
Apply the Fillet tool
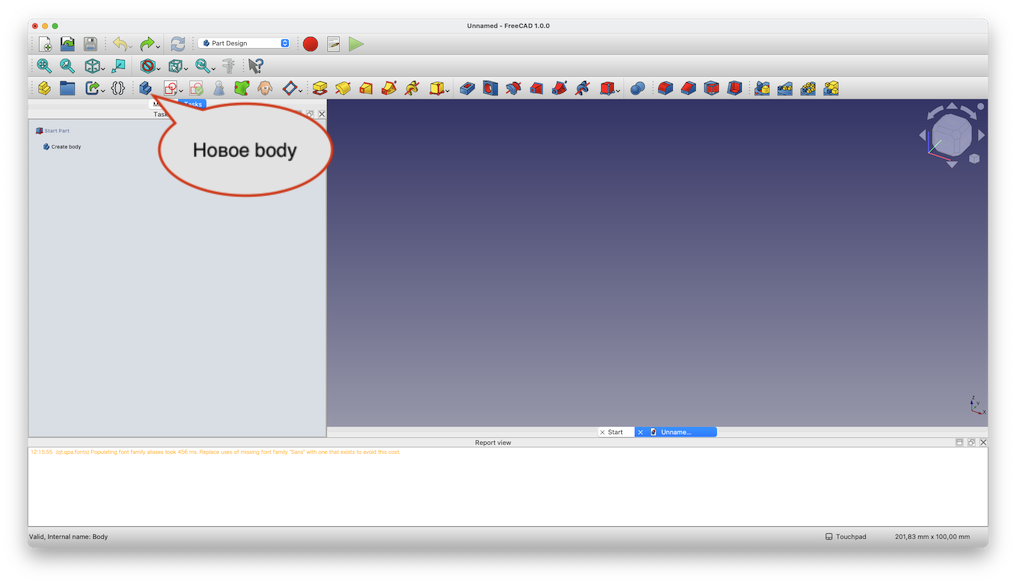pyautogui.click(x=665, y=88)
